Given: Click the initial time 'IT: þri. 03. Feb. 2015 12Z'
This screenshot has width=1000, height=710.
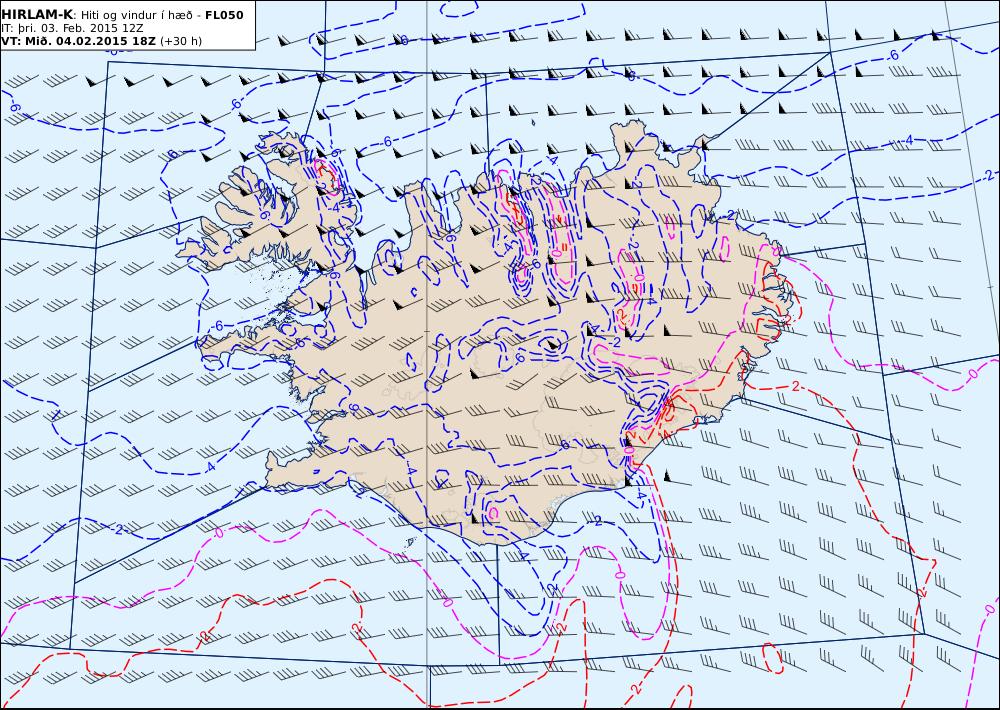Looking at the screenshot, I should (x=72, y=28).
